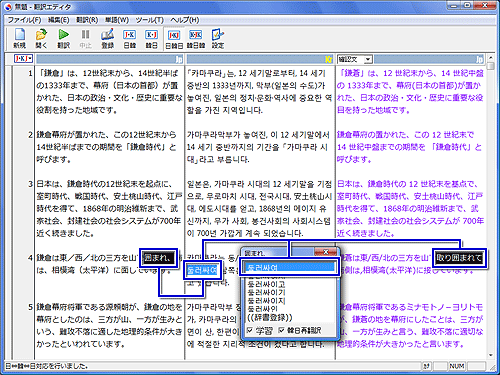Viewport: 500px width, 375px height.
Task: Open the J·K·J mode dropdown
Action: click(23, 59)
